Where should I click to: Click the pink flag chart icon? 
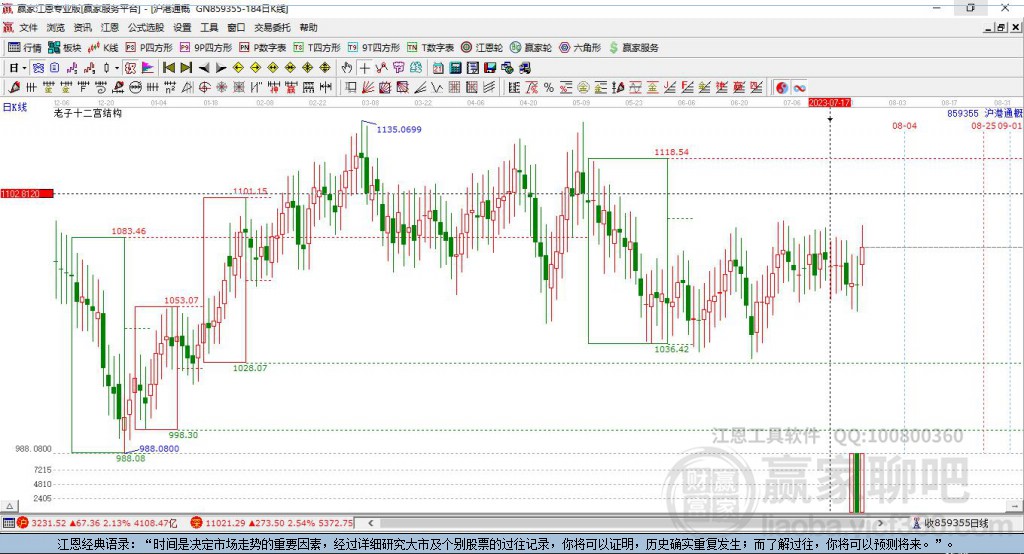coord(148,68)
